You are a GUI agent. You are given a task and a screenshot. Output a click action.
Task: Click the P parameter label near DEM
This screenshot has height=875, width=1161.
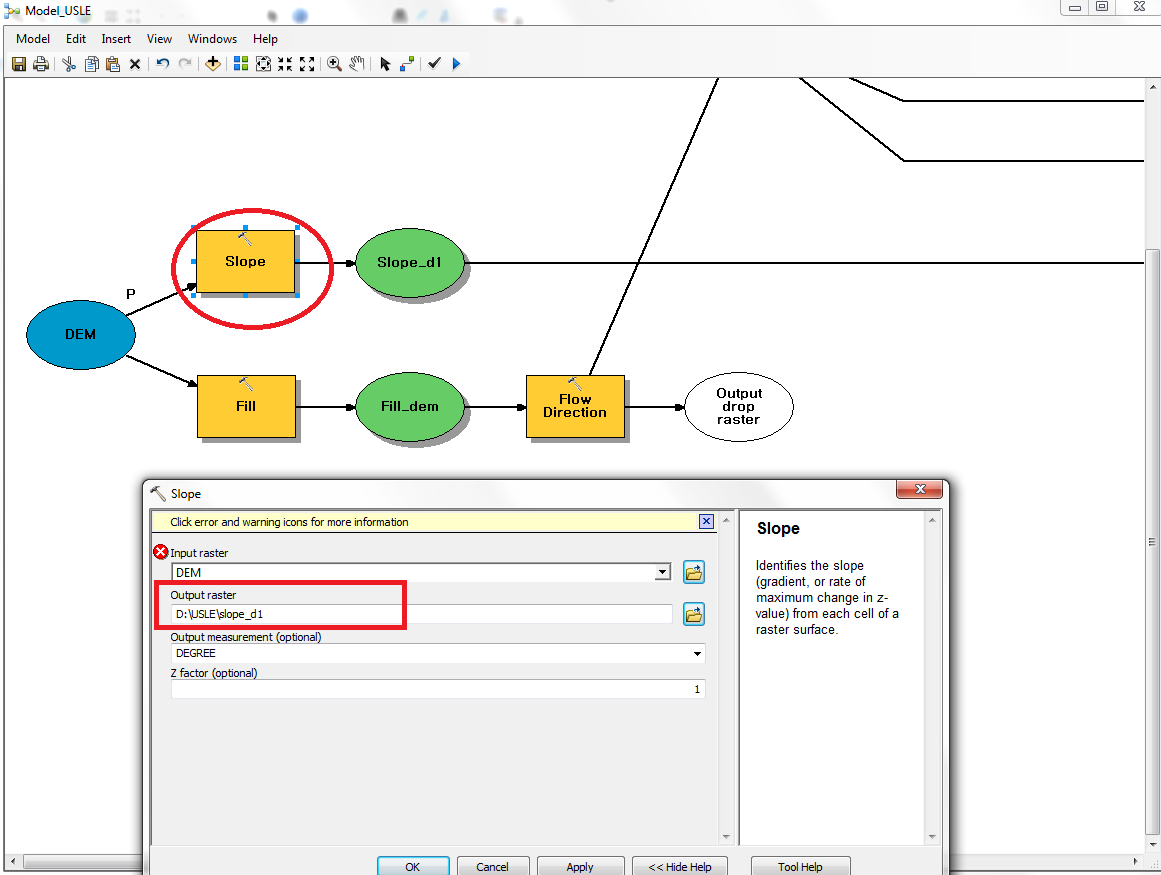click(131, 294)
